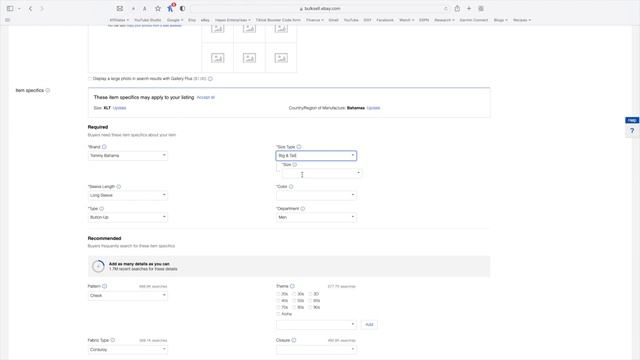Open the Affiliates bookmarks folder
This screenshot has width=640, height=360.
(119, 20)
